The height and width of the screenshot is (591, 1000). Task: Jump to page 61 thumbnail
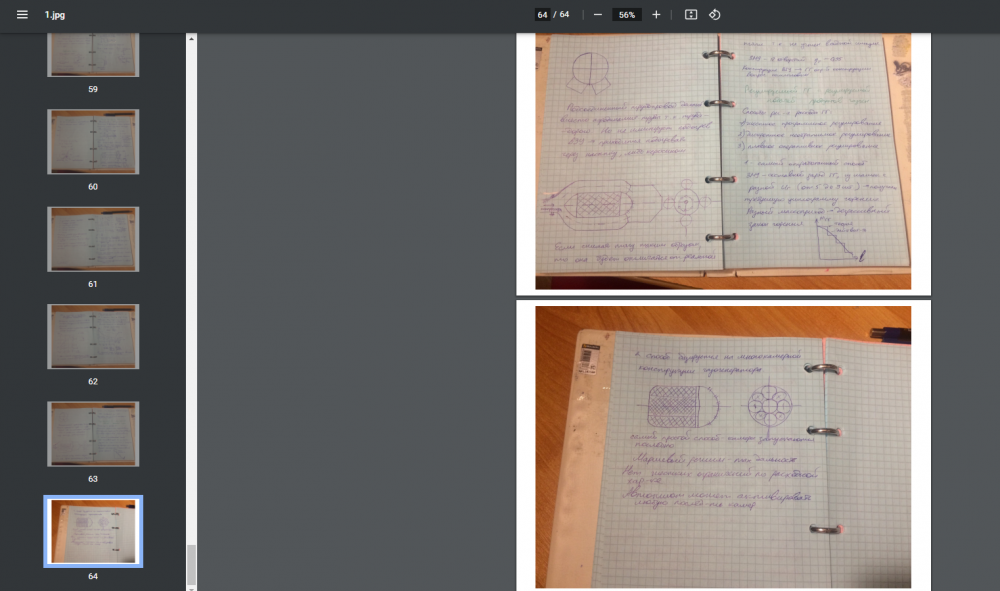(x=93, y=239)
